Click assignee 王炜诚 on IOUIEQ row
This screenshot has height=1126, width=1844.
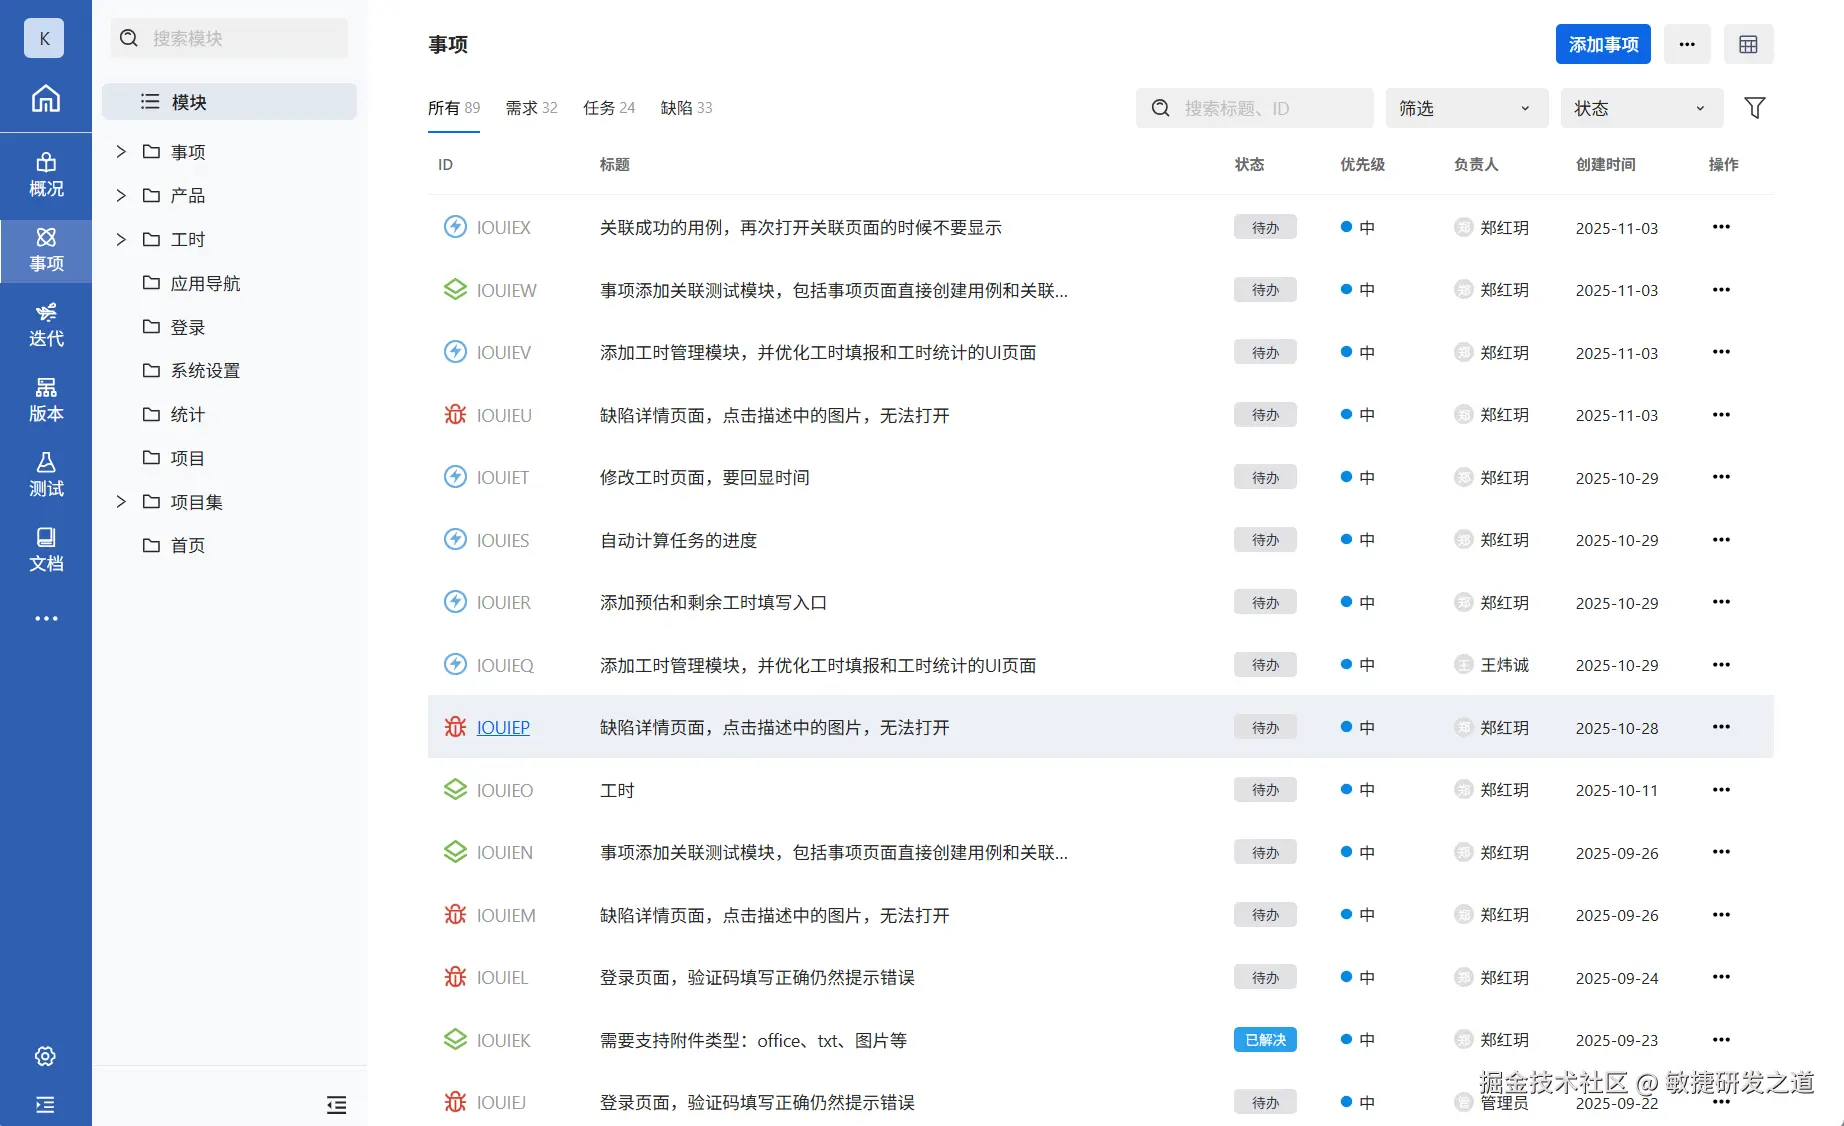[1504, 665]
